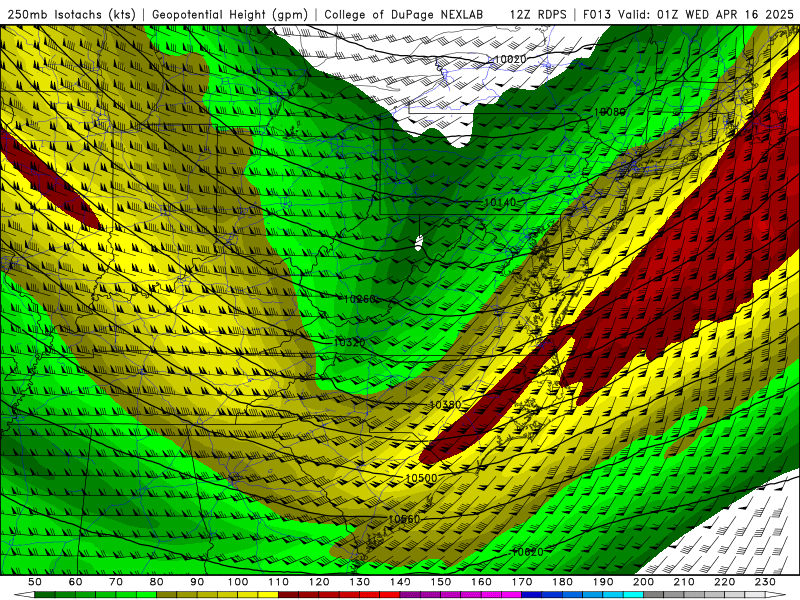The height and width of the screenshot is (600, 800).
Task: Click the 90 knot legend value
Action: pyautogui.click(x=197, y=582)
